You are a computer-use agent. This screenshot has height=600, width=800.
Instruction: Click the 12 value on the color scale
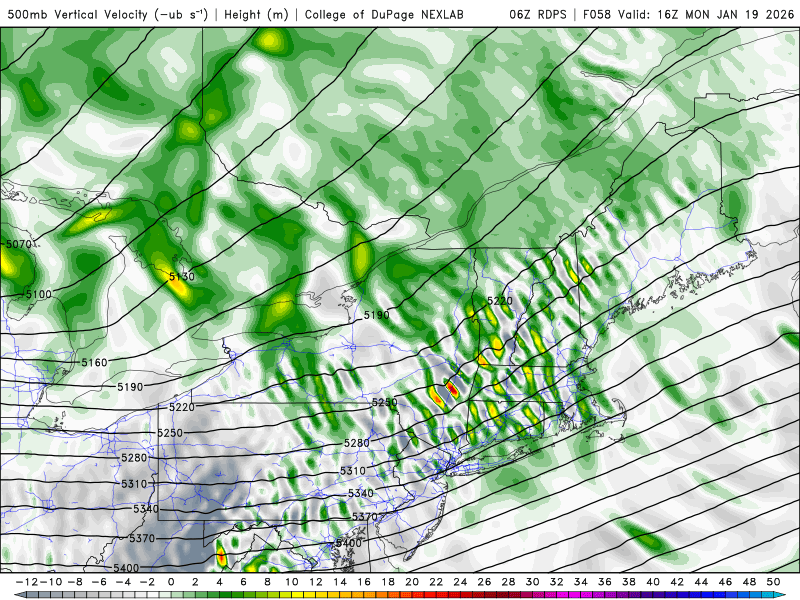(316, 582)
